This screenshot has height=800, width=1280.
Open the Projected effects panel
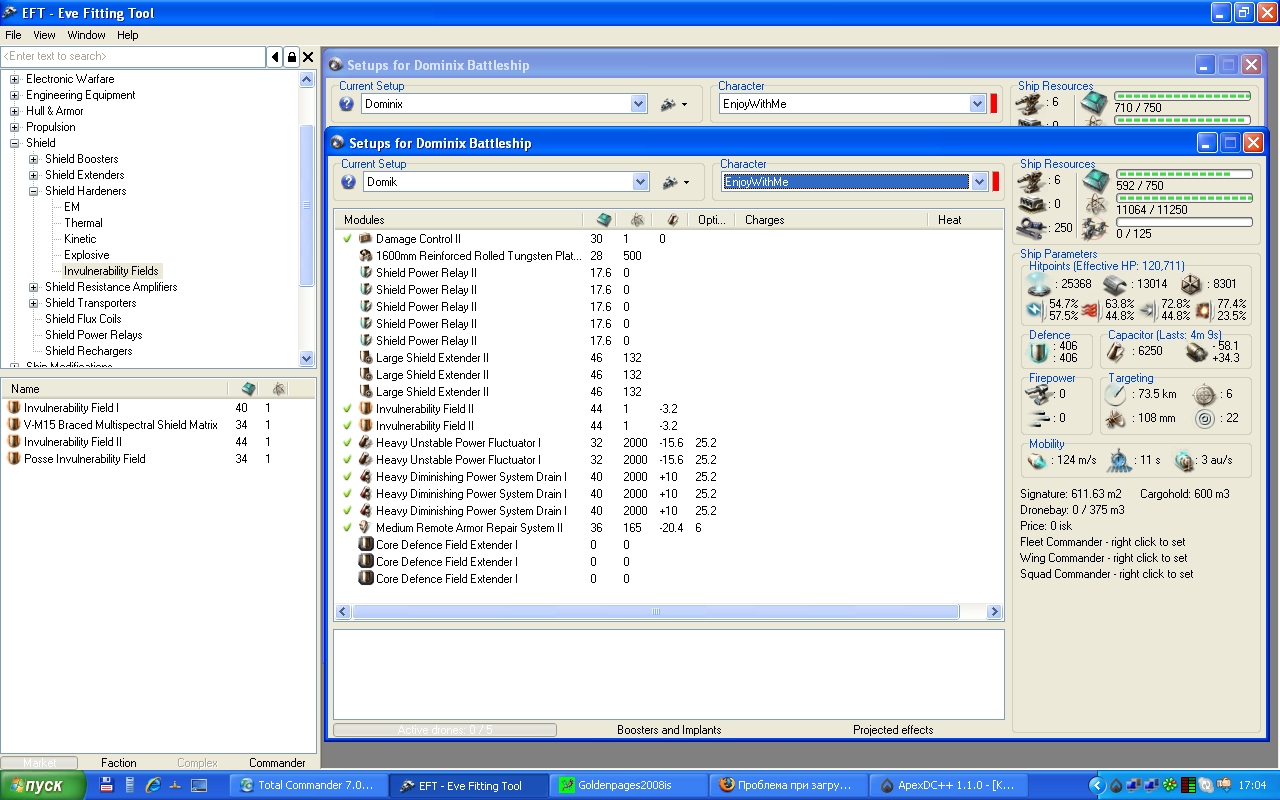tap(893, 730)
